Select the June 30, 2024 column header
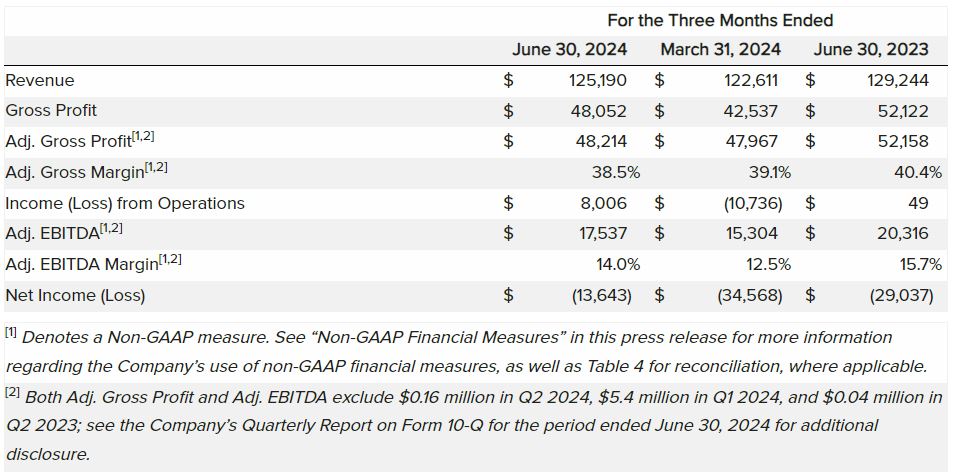 pyautogui.click(x=569, y=49)
